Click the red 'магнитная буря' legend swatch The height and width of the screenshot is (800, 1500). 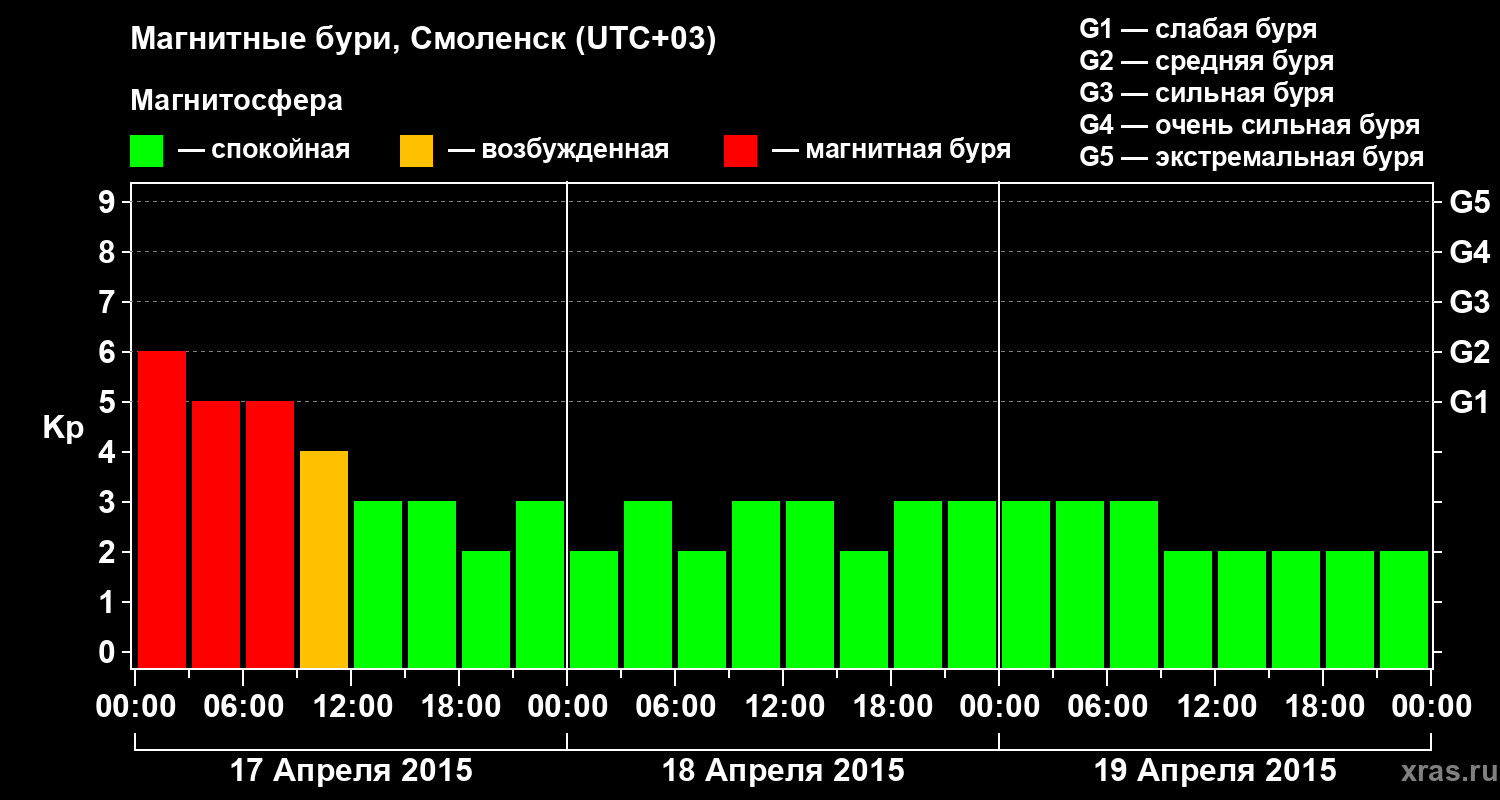[740, 151]
